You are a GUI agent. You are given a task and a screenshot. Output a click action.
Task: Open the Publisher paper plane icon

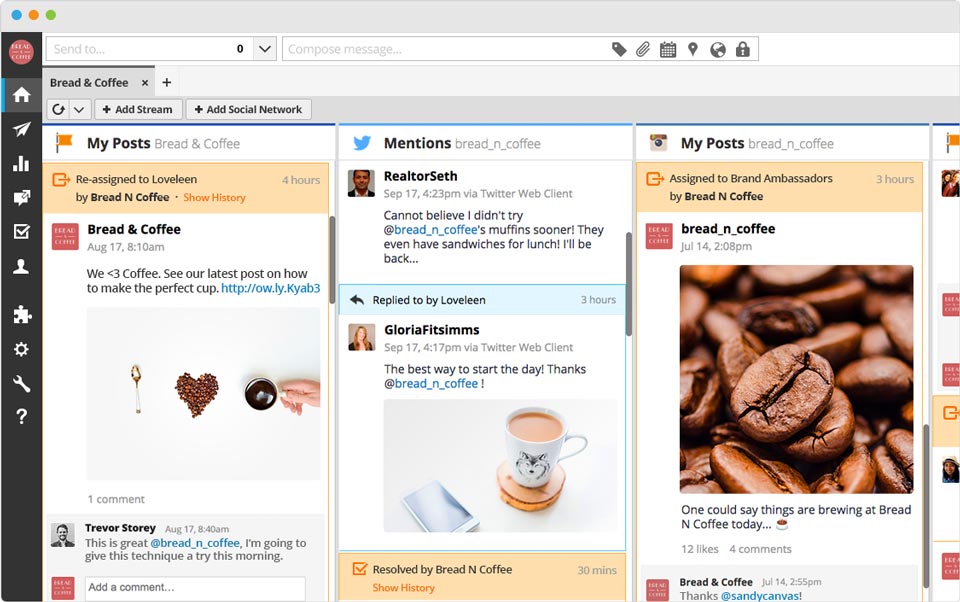(x=21, y=129)
